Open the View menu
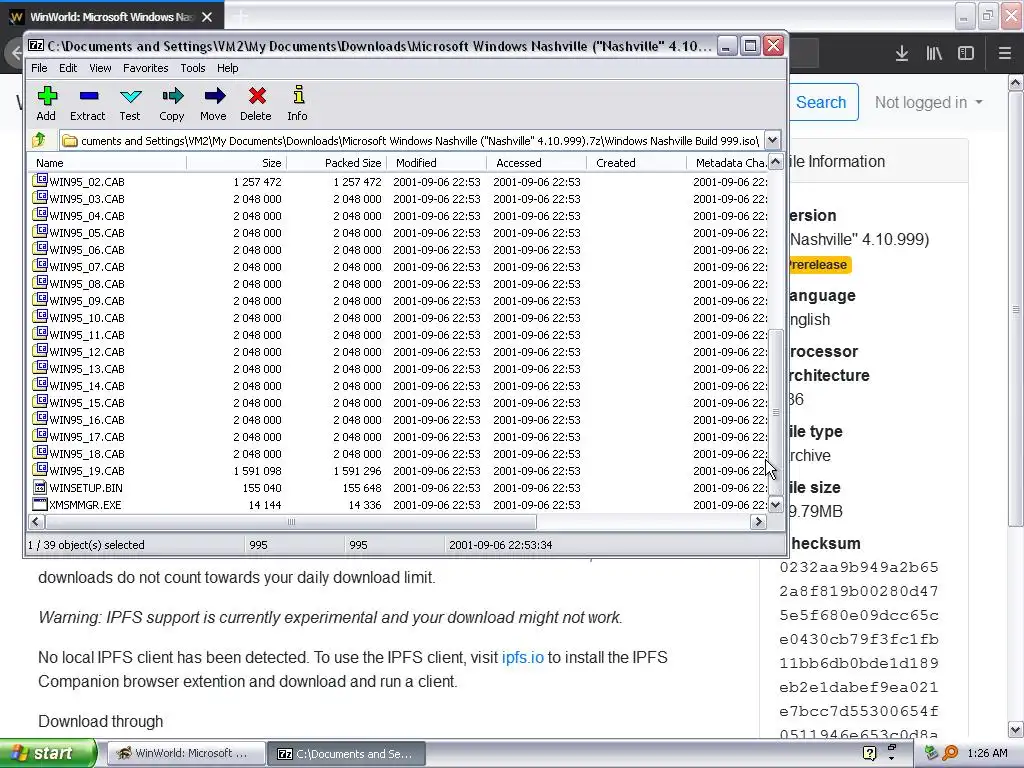This screenshot has width=1024, height=768. [x=100, y=68]
